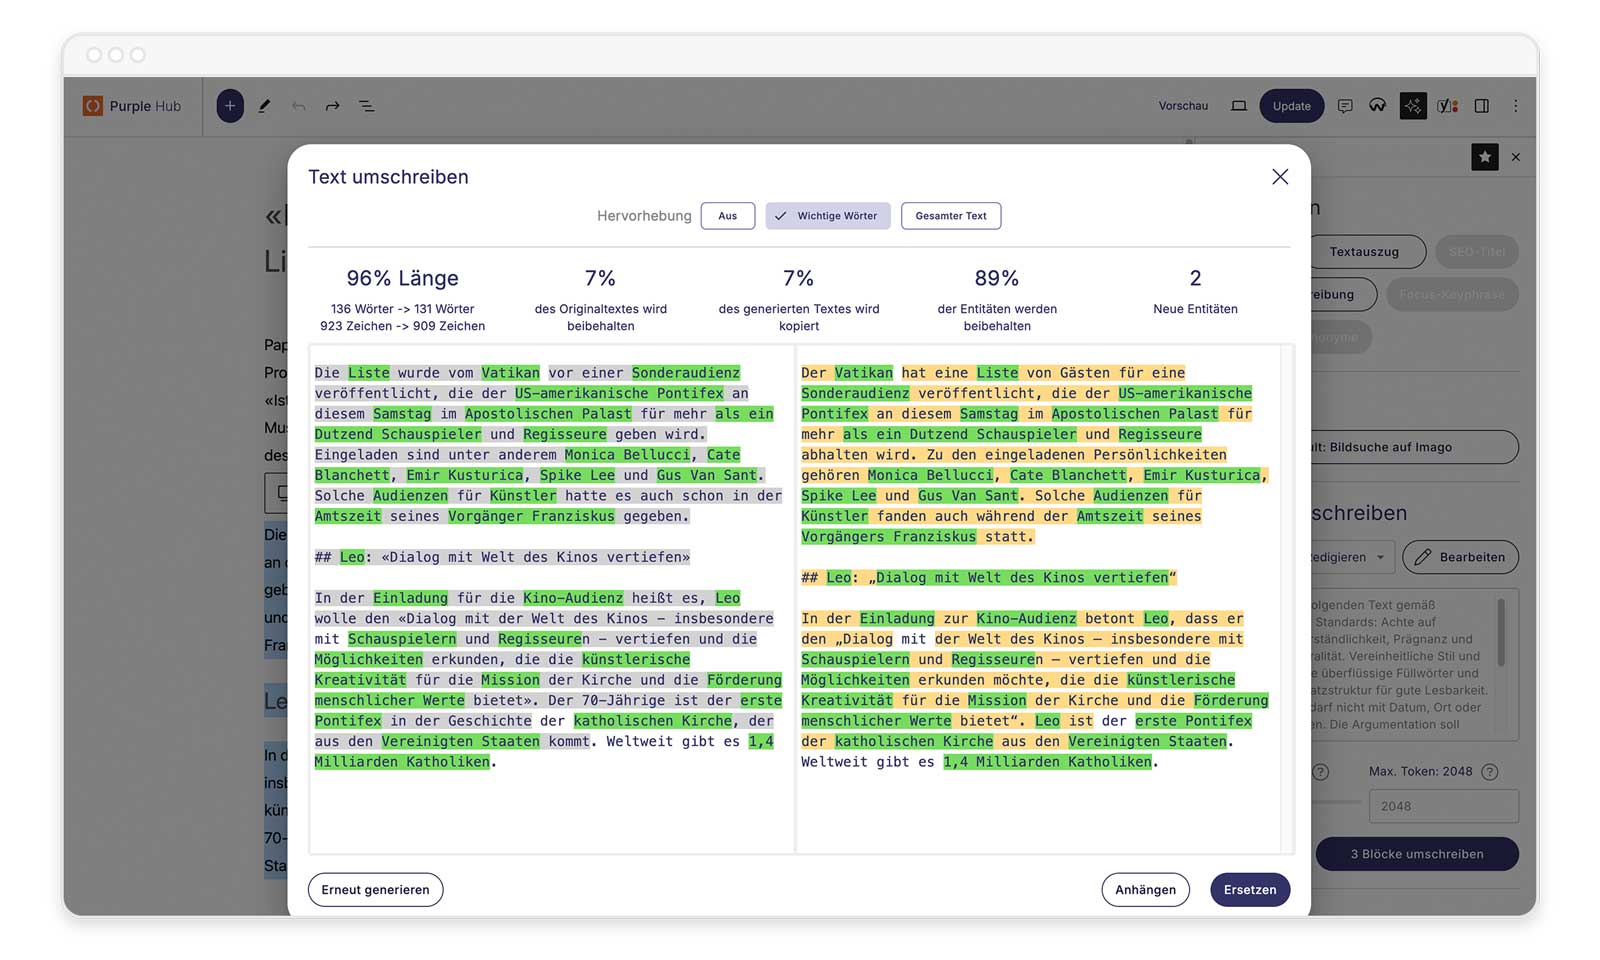Click the Hervorhebung label
The image size is (1600, 960).
coord(644,216)
